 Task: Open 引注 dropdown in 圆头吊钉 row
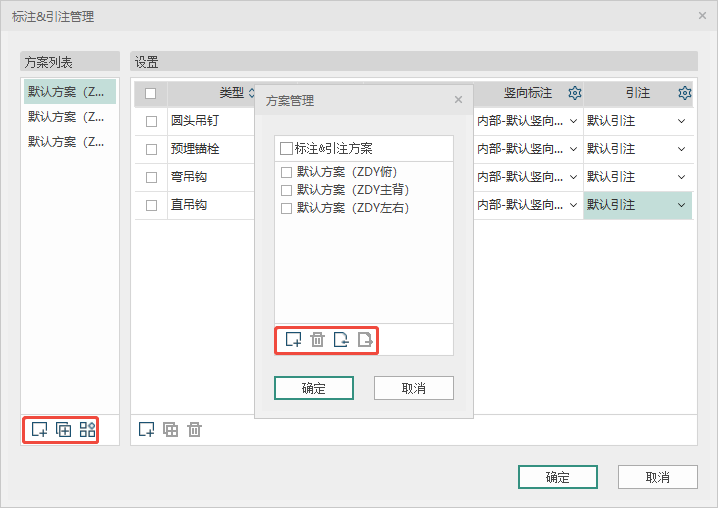tap(681, 121)
